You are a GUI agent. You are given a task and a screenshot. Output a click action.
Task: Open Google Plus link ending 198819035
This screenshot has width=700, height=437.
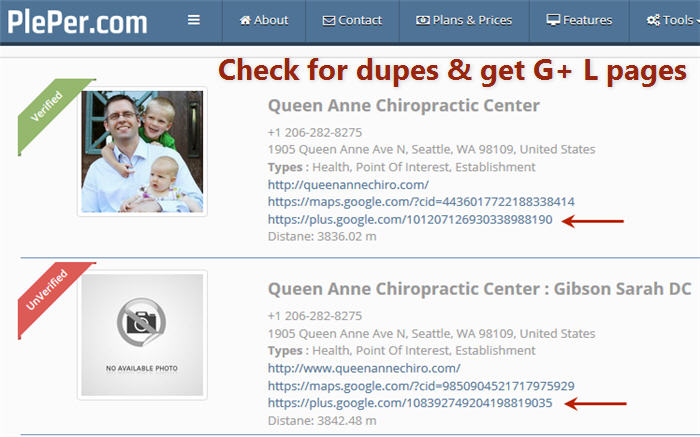click(410, 403)
